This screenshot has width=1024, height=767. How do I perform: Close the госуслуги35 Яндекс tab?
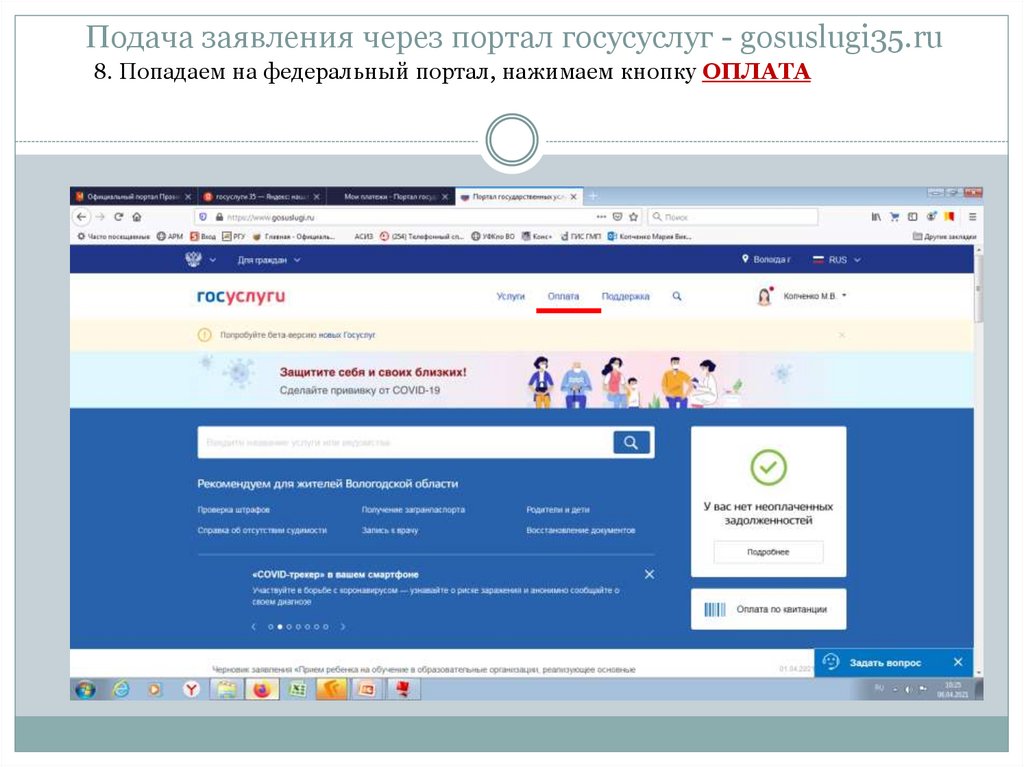[317, 197]
